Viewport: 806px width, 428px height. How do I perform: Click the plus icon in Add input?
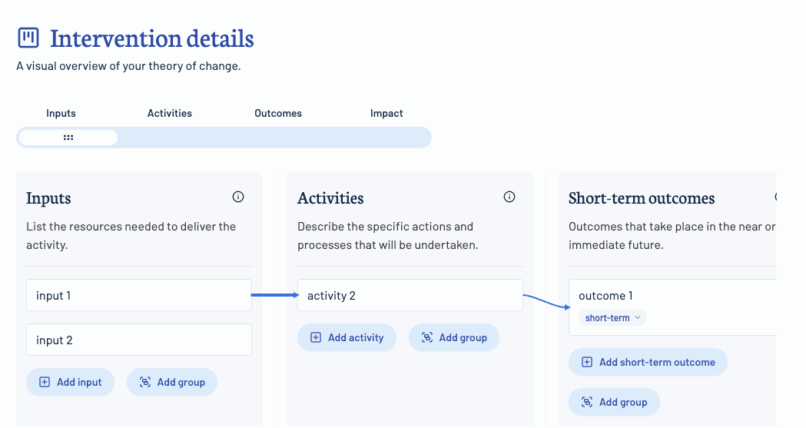[45, 382]
